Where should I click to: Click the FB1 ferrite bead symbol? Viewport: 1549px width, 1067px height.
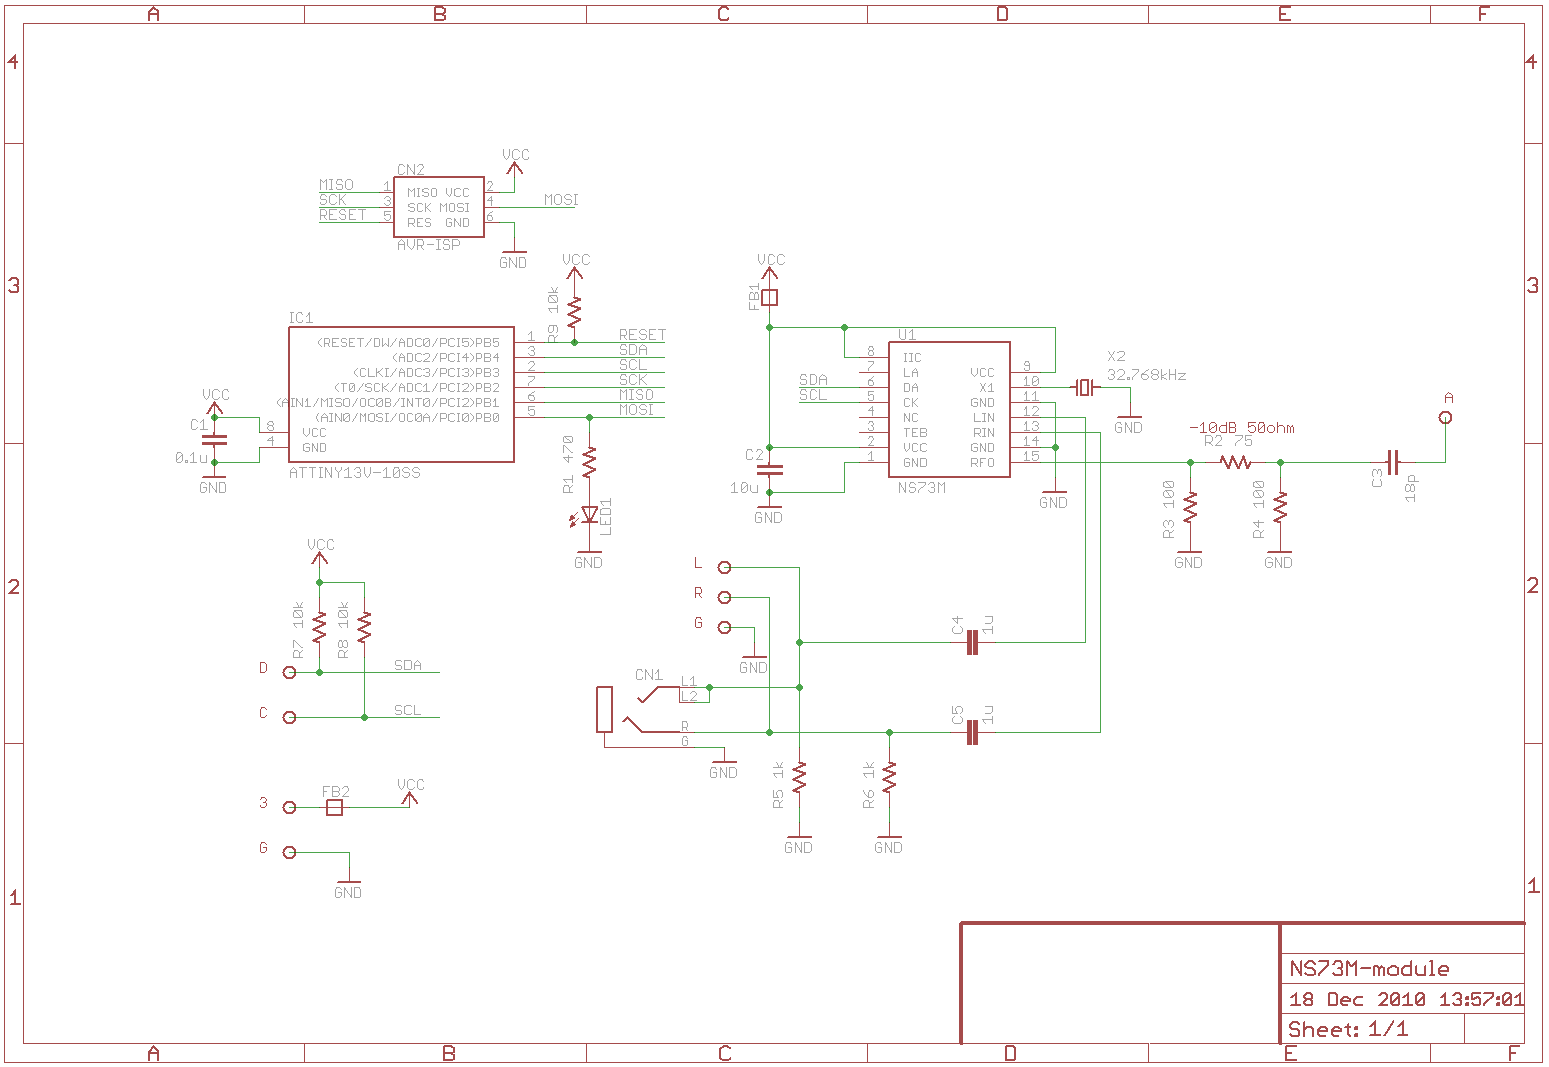click(x=769, y=297)
